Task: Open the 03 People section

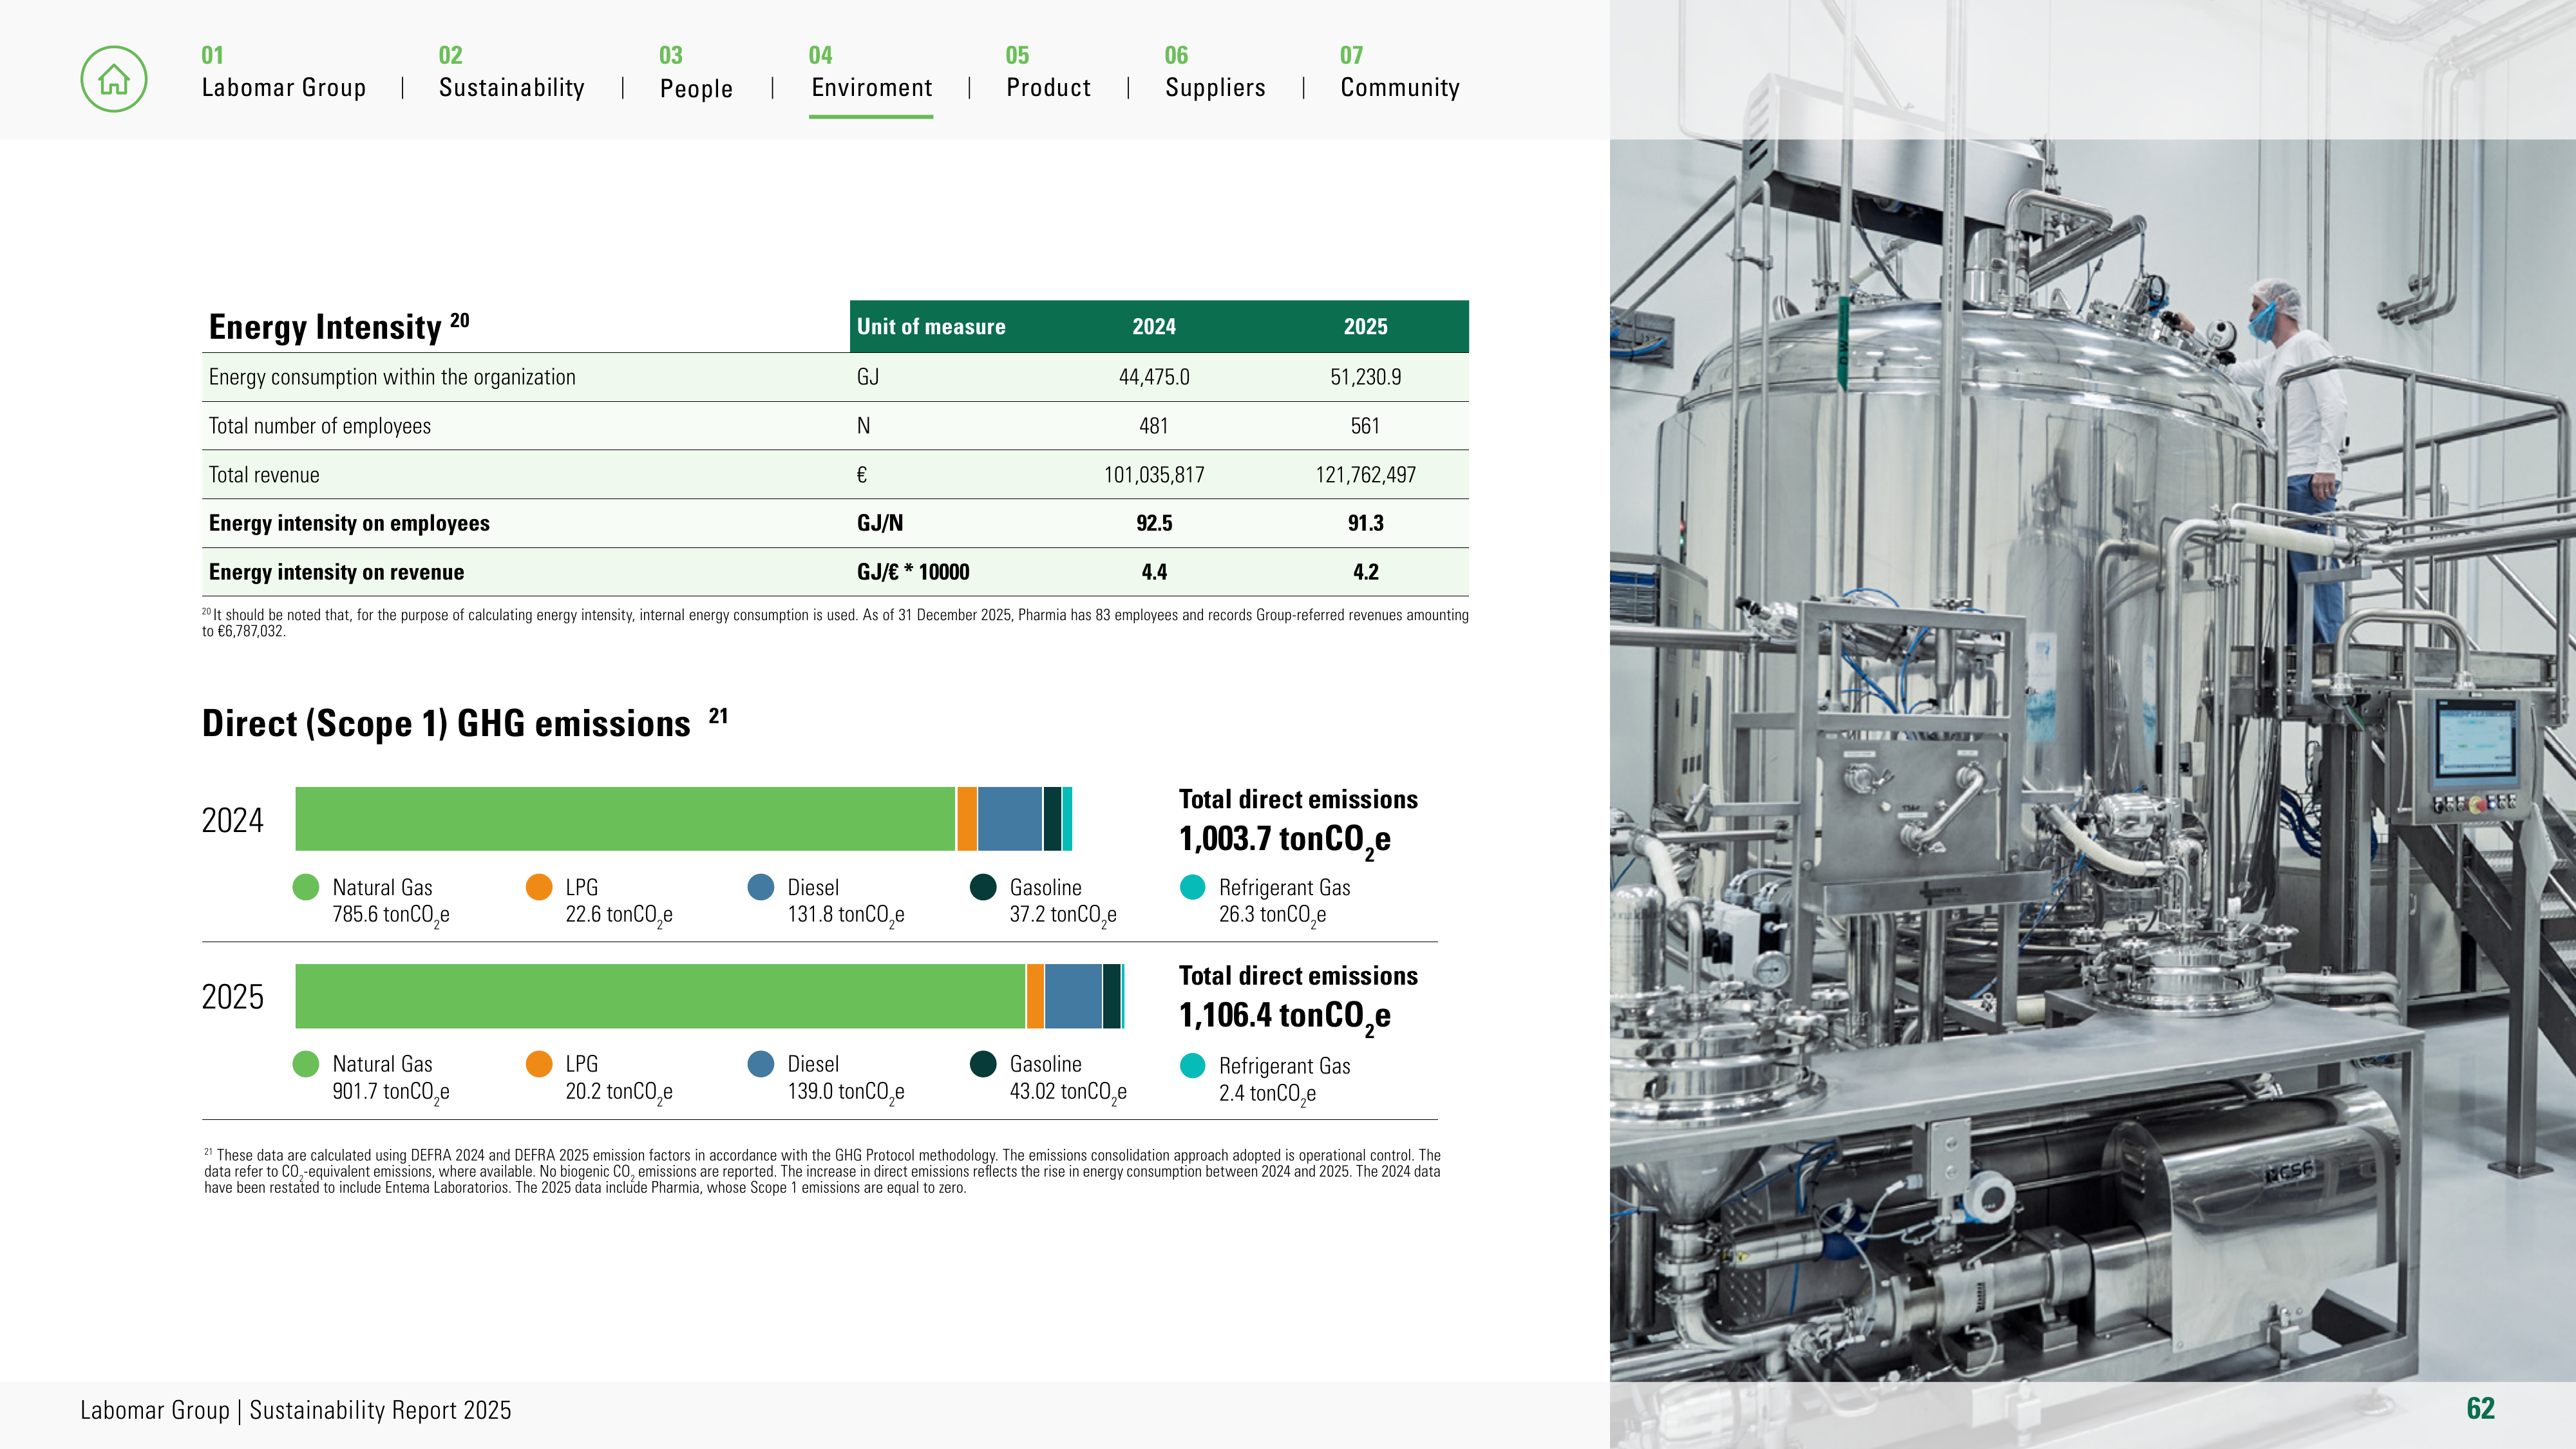Action: point(696,73)
